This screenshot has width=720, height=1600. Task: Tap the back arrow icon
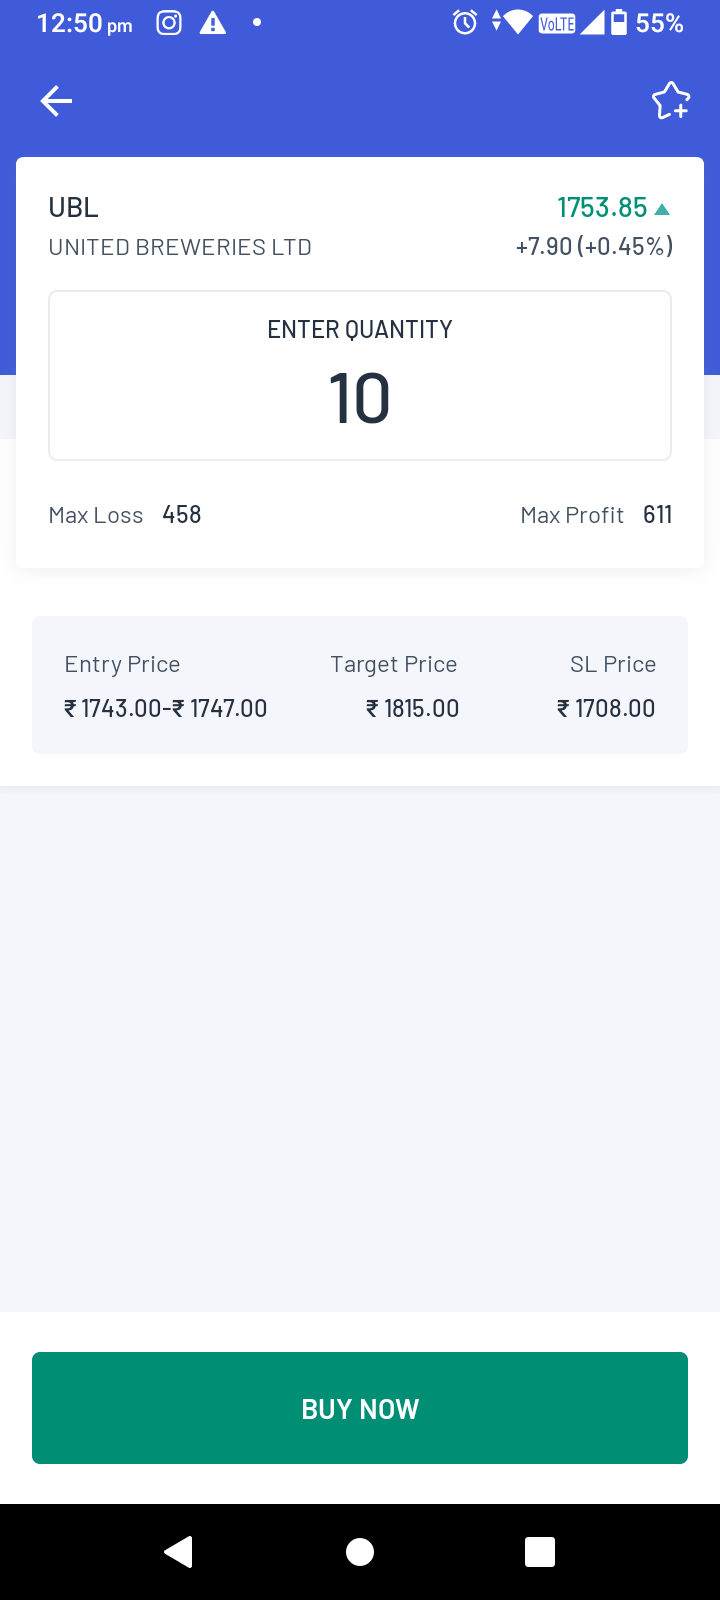56,101
